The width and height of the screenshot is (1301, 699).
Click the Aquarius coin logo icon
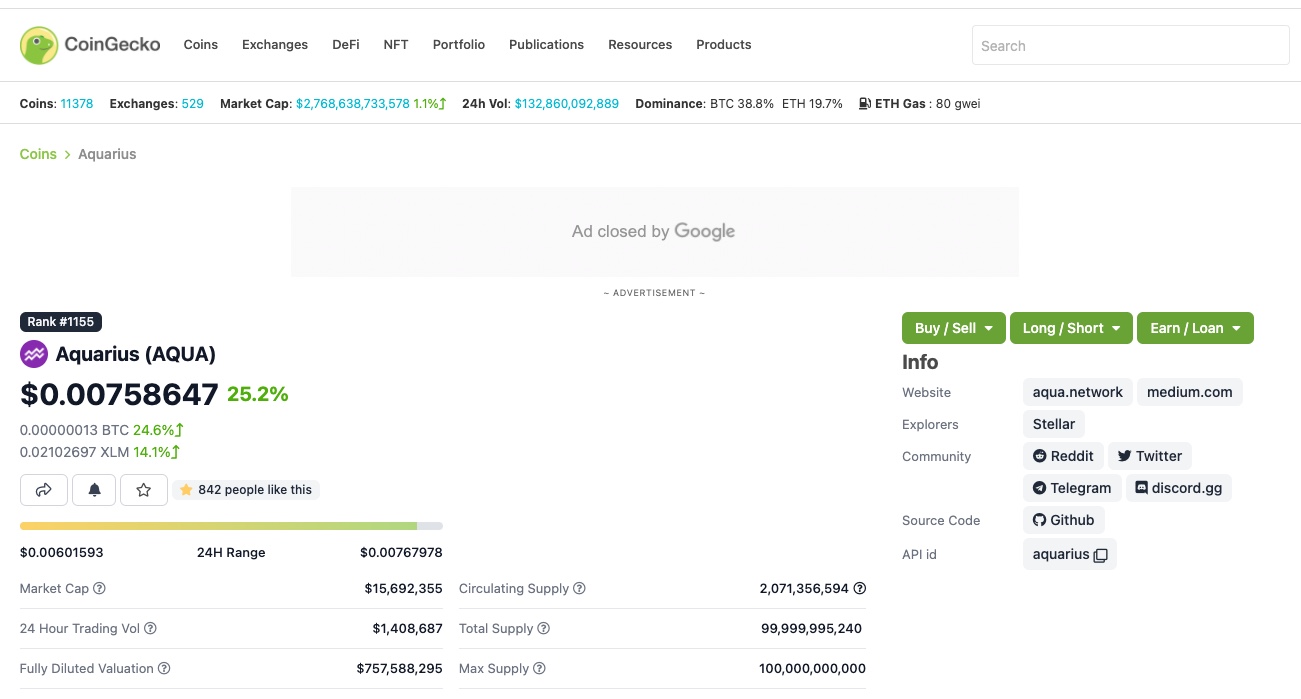[x=34, y=354]
